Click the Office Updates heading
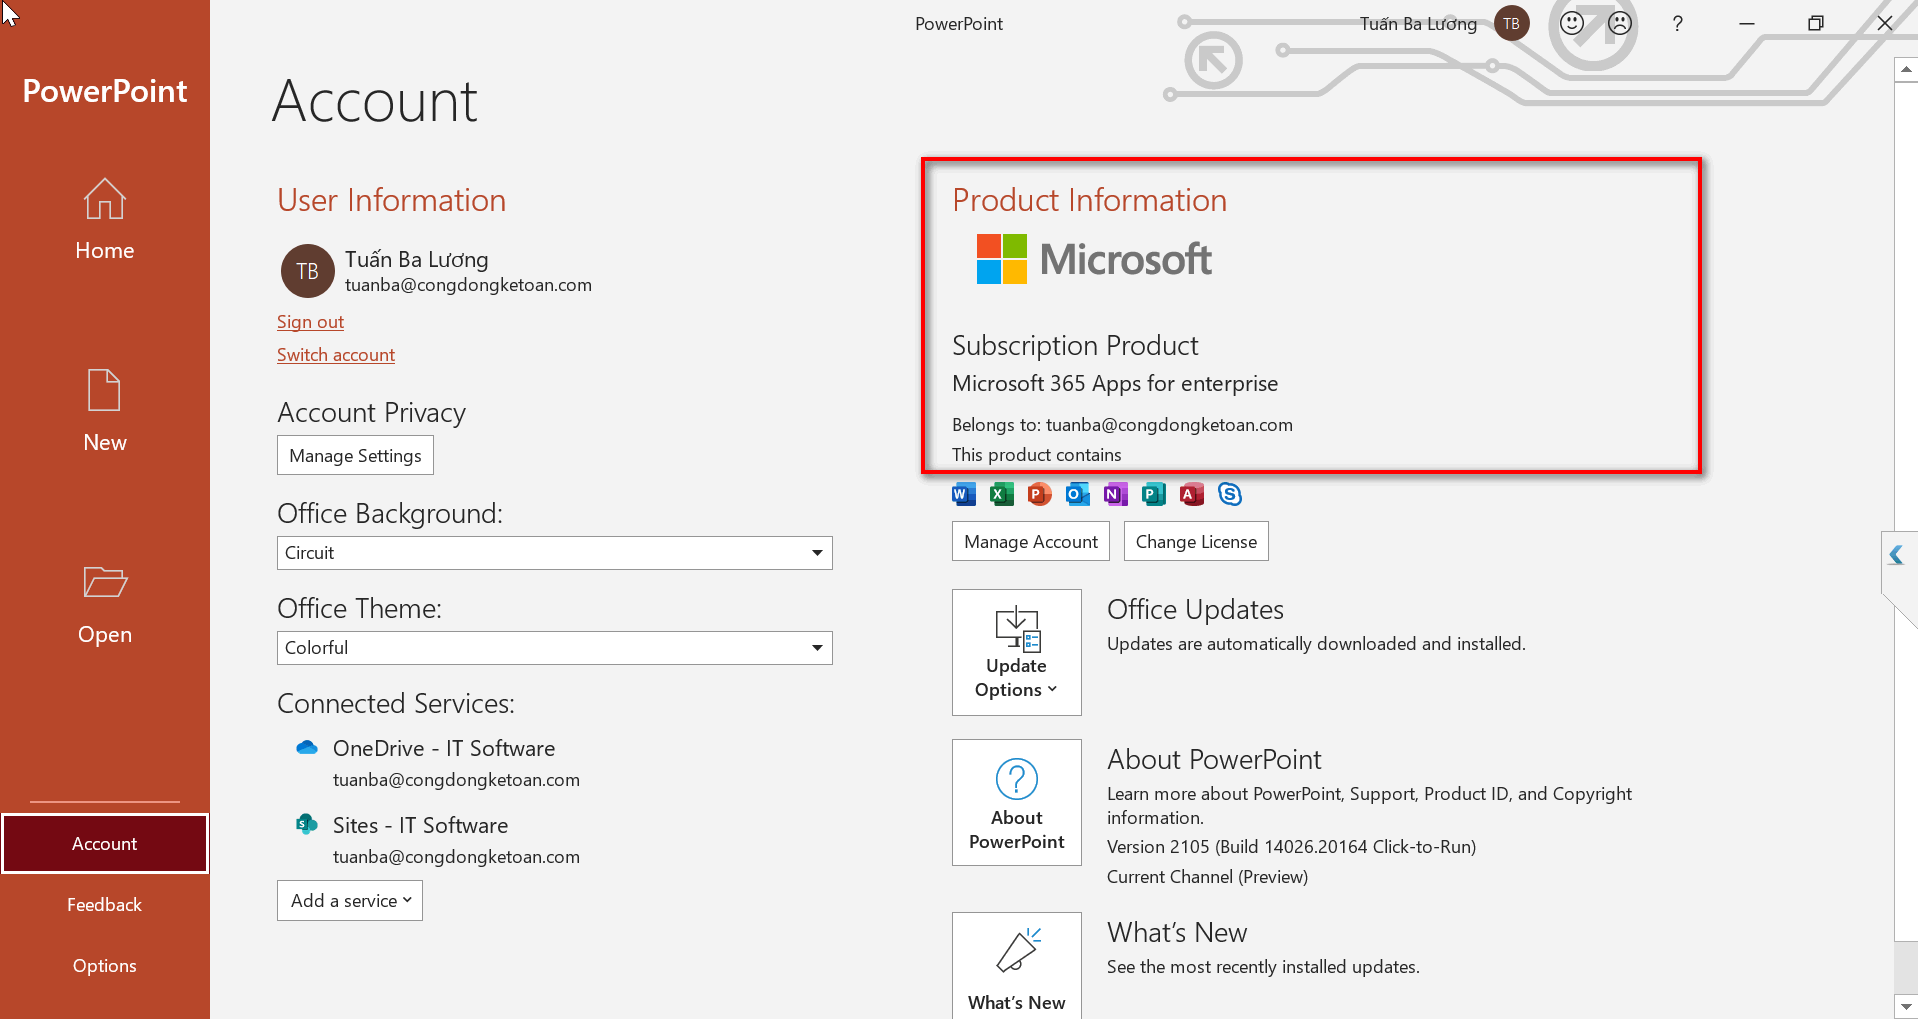 [x=1195, y=609]
